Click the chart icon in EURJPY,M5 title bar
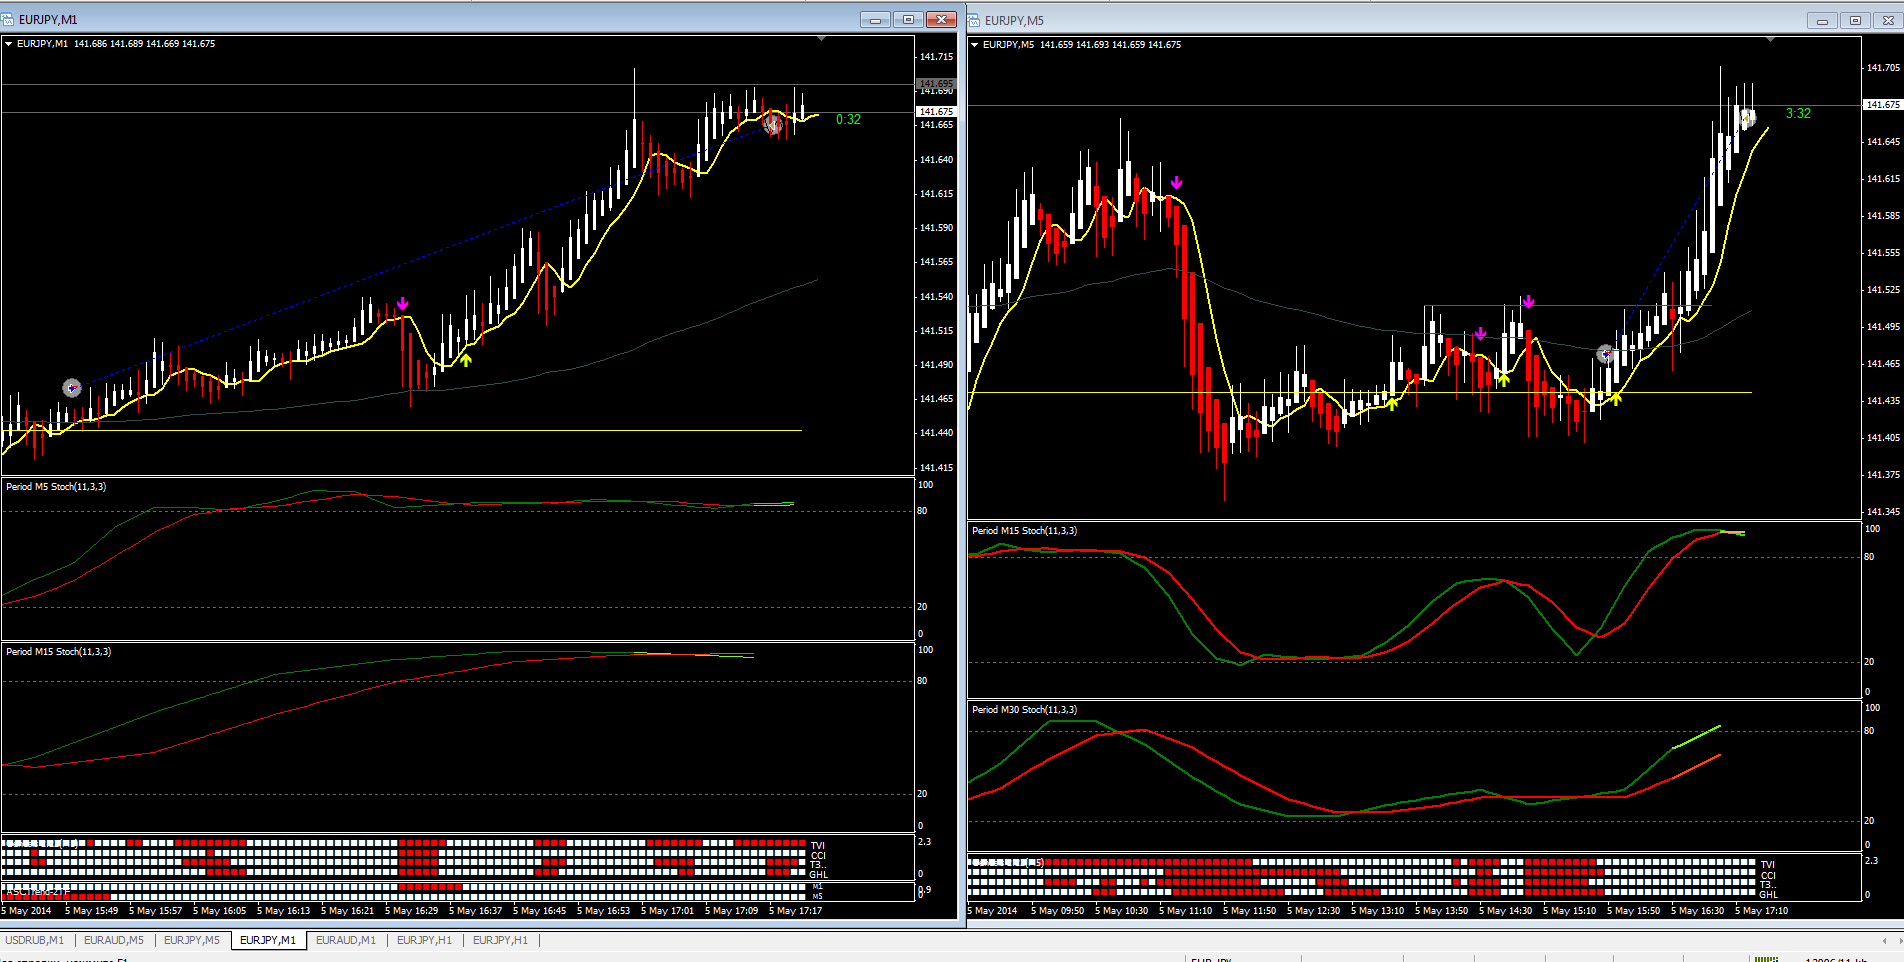 974,20
